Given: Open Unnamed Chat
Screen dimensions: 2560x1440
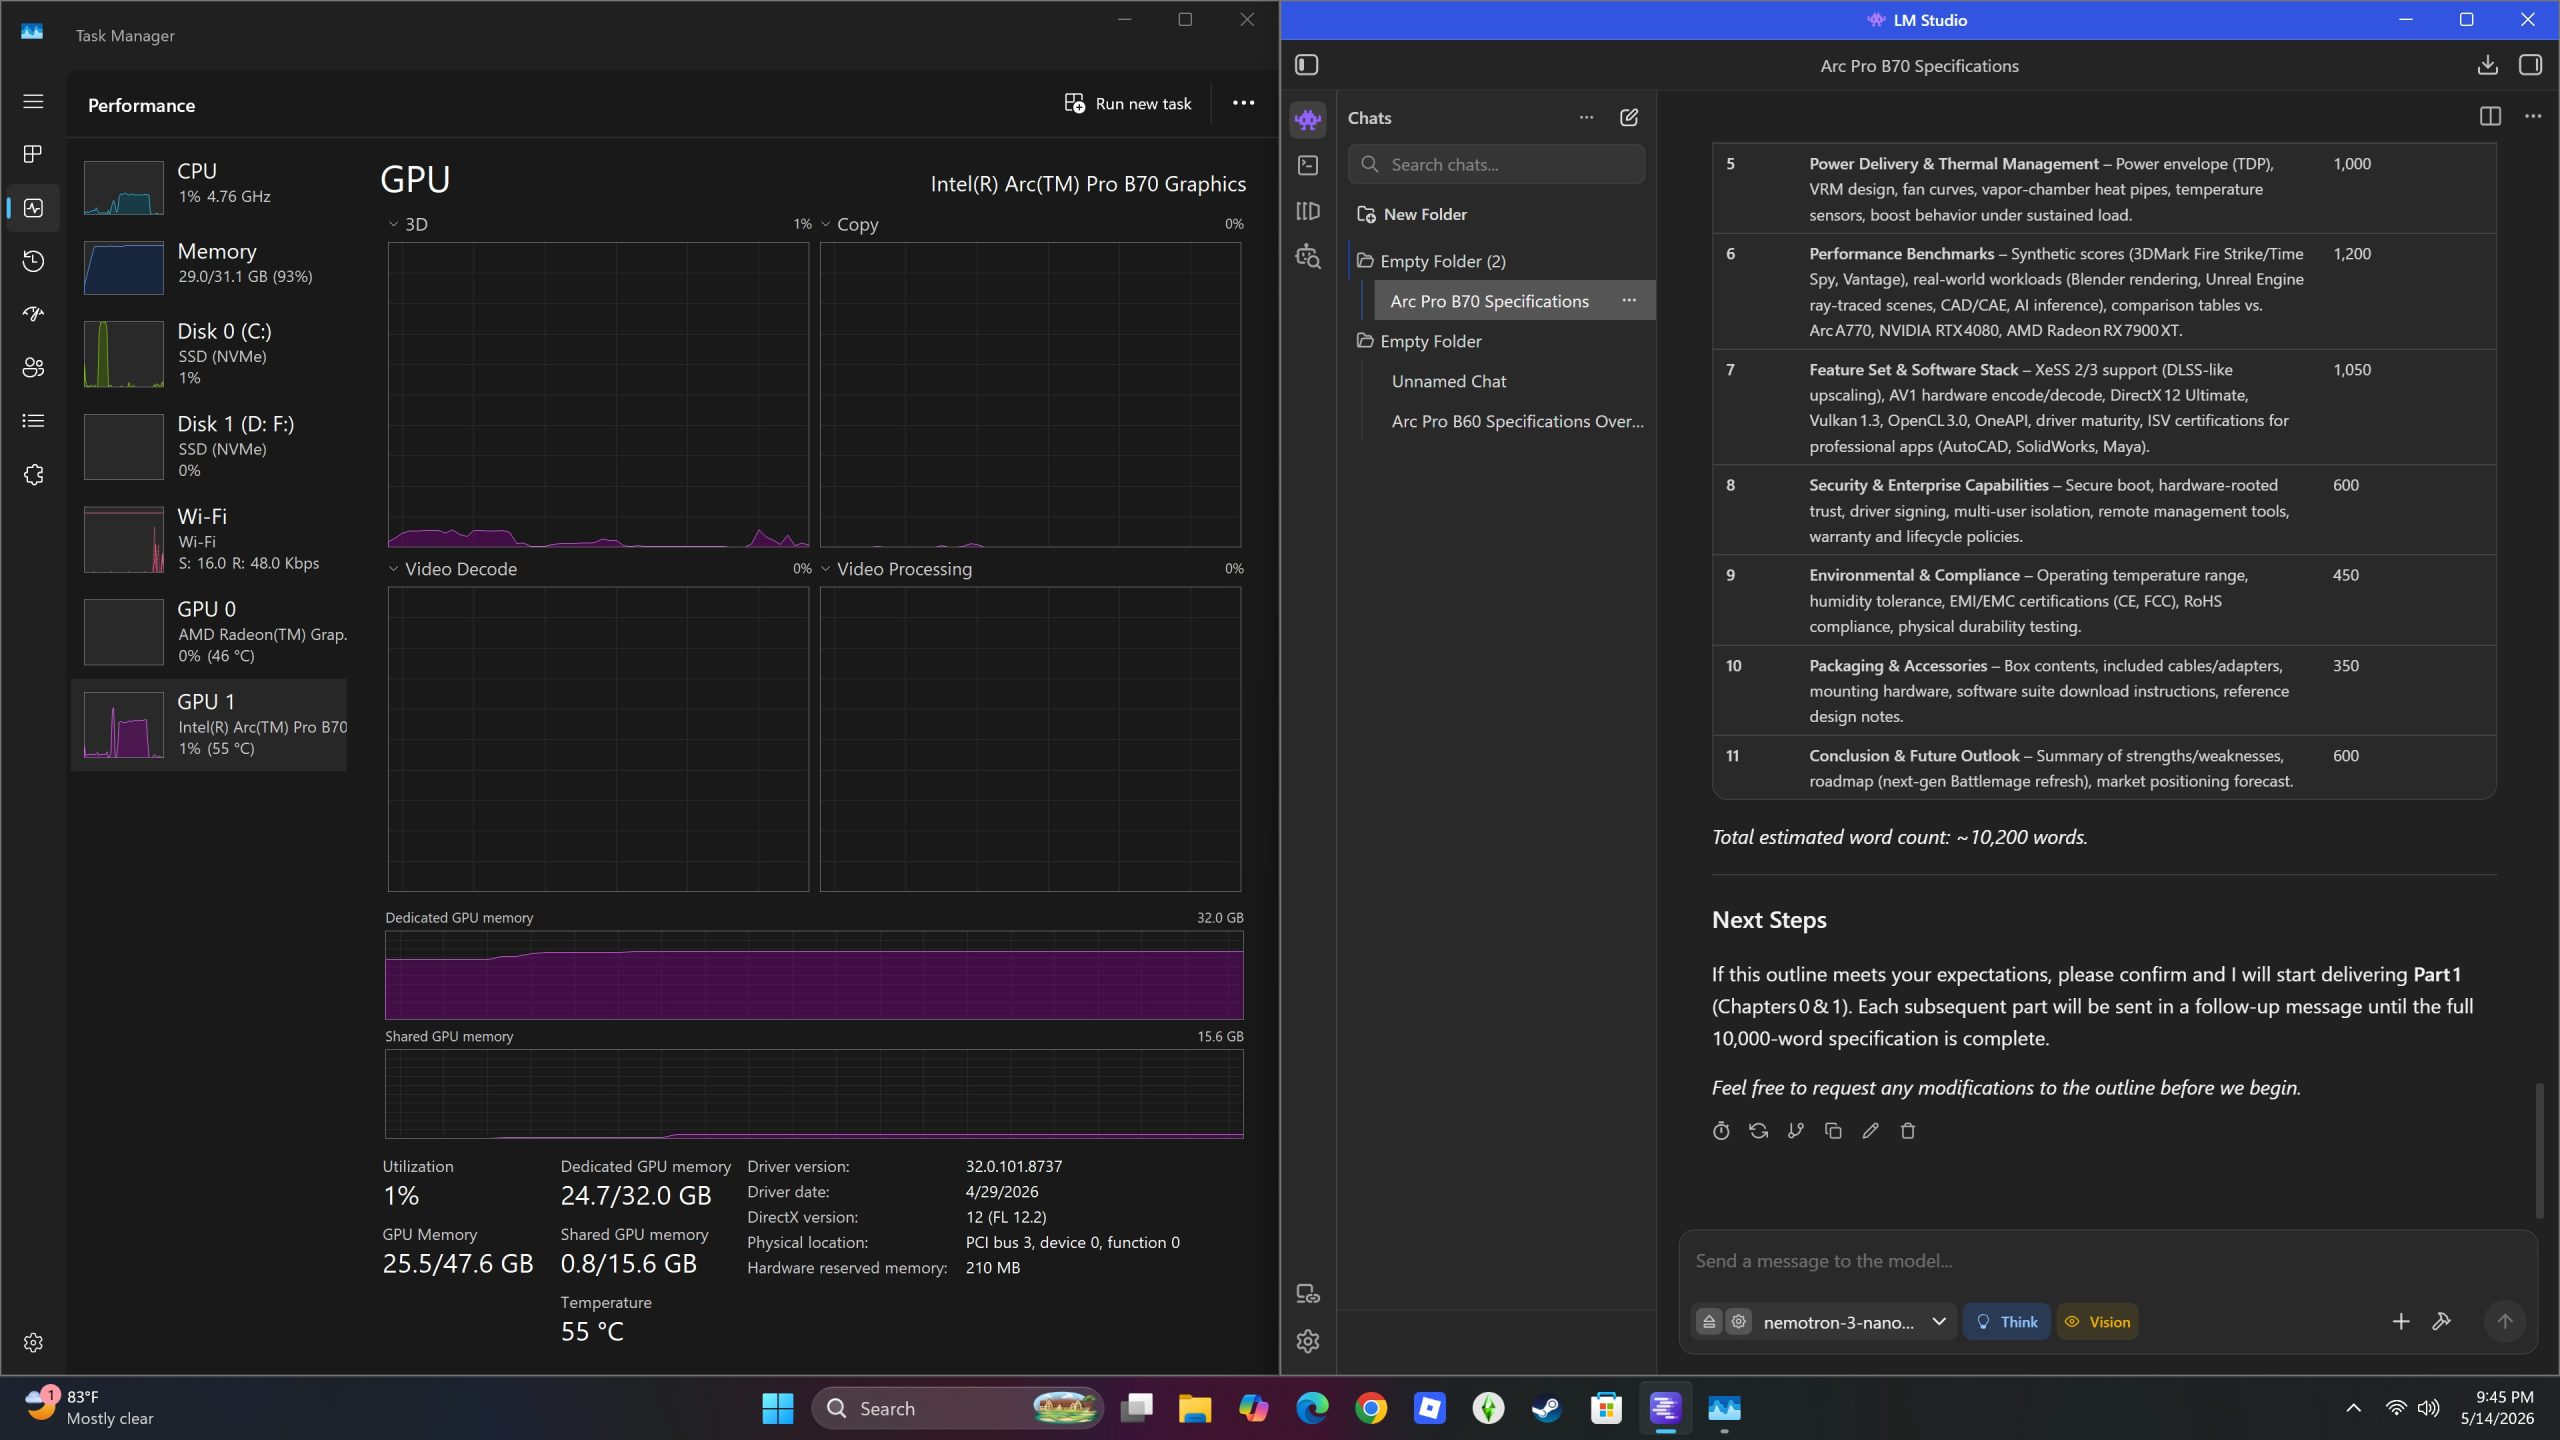Looking at the screenshot, I should pos(1449,381).
